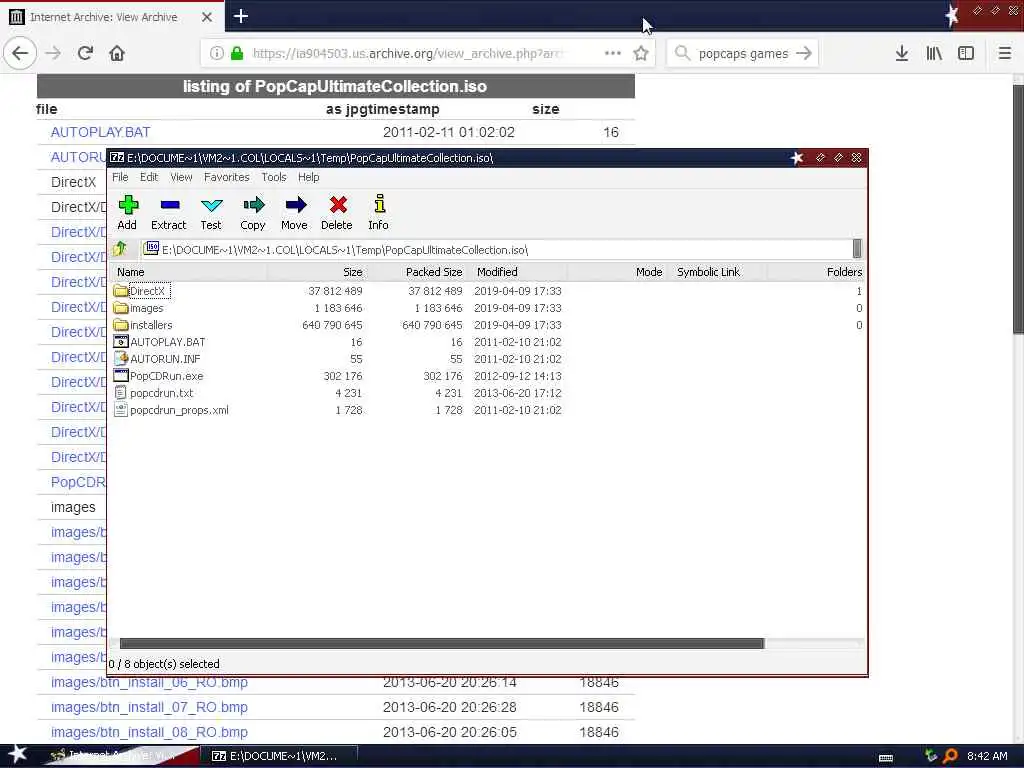Click the orange magnifier tray icon
This screenshot has width=1024, height=768.
[x=950, y=756]
